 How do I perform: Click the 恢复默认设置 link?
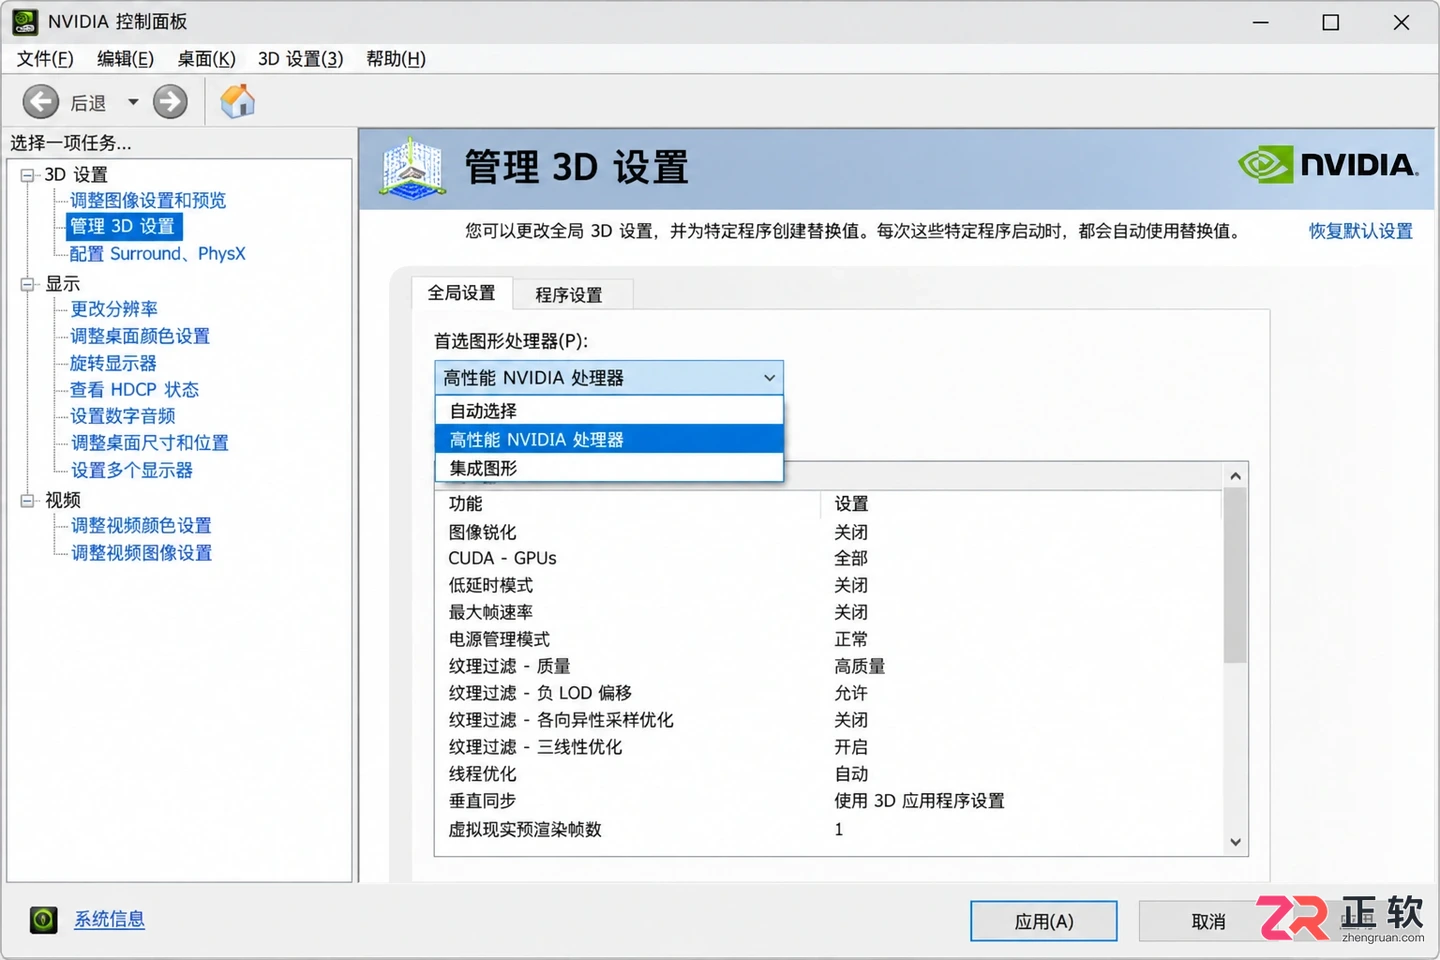click(1361, 231)
